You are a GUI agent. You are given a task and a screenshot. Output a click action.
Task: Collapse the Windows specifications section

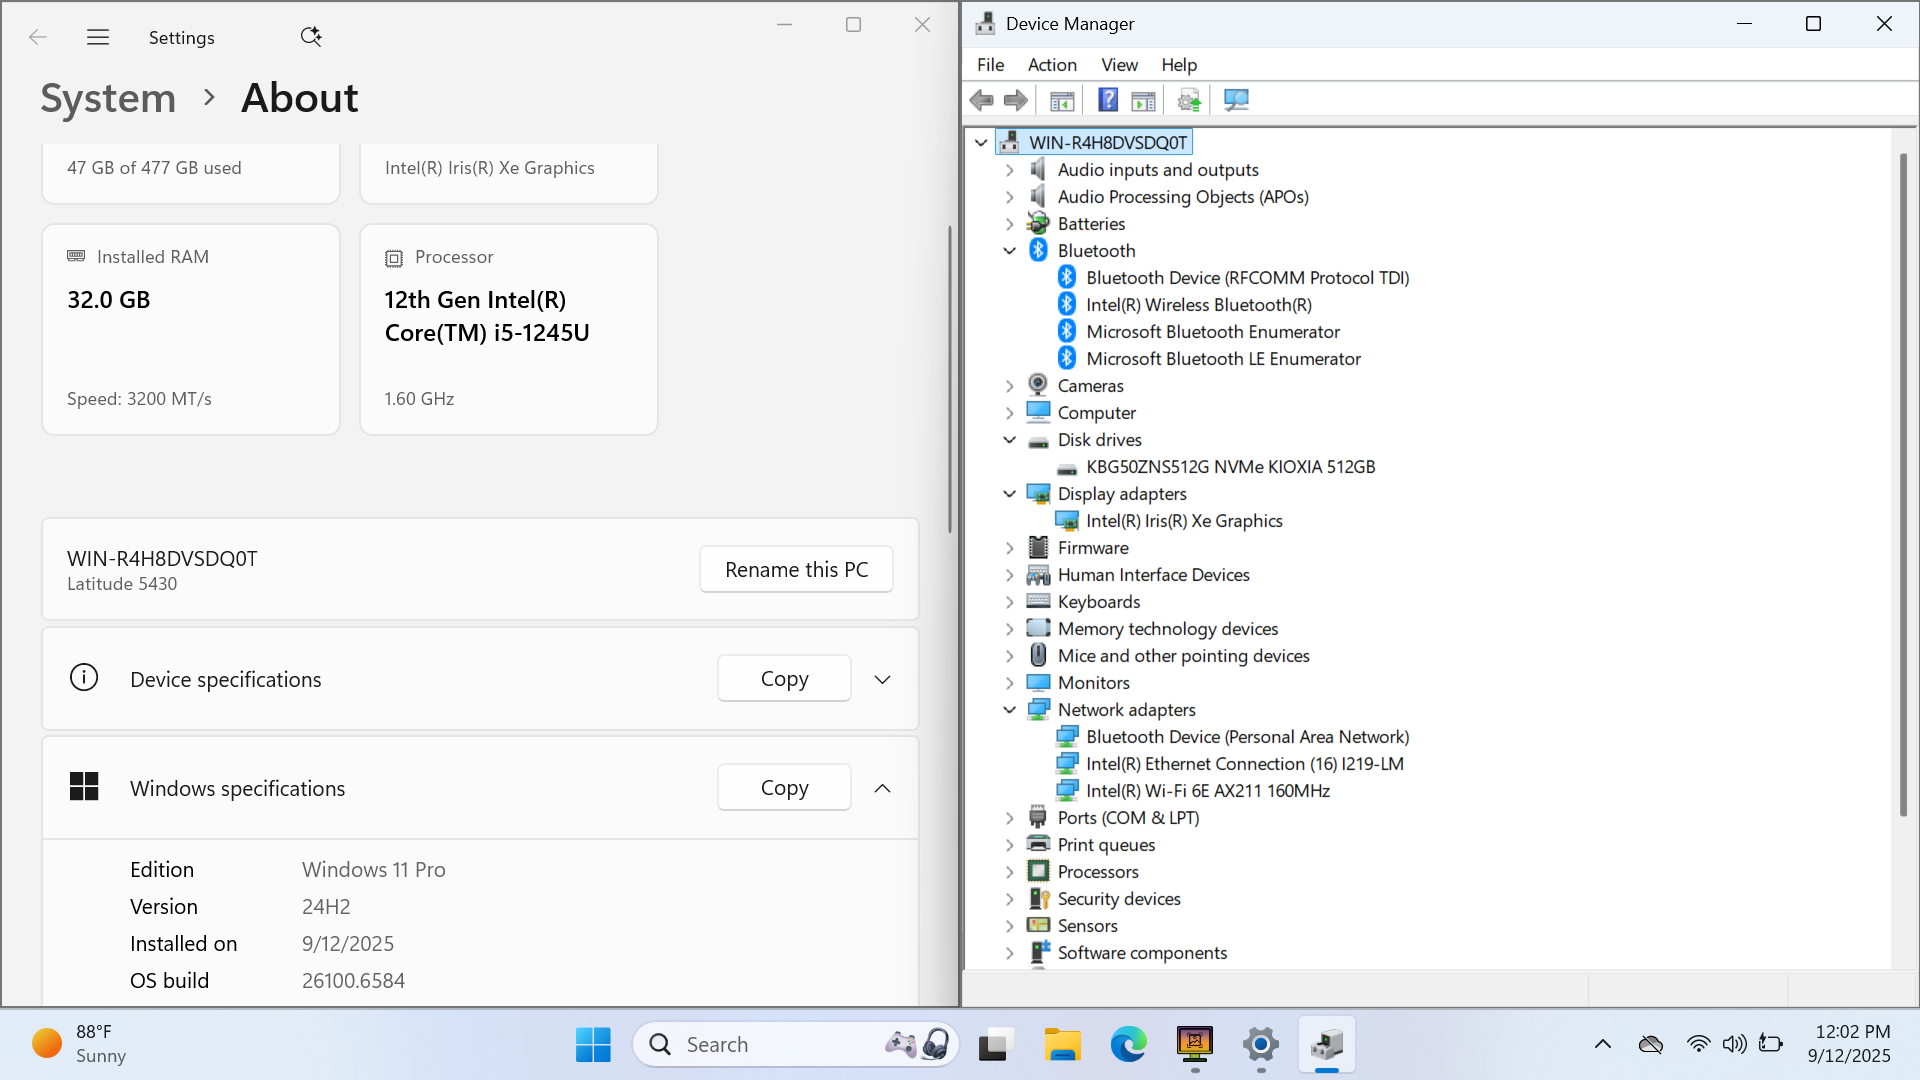pos(882,789)
